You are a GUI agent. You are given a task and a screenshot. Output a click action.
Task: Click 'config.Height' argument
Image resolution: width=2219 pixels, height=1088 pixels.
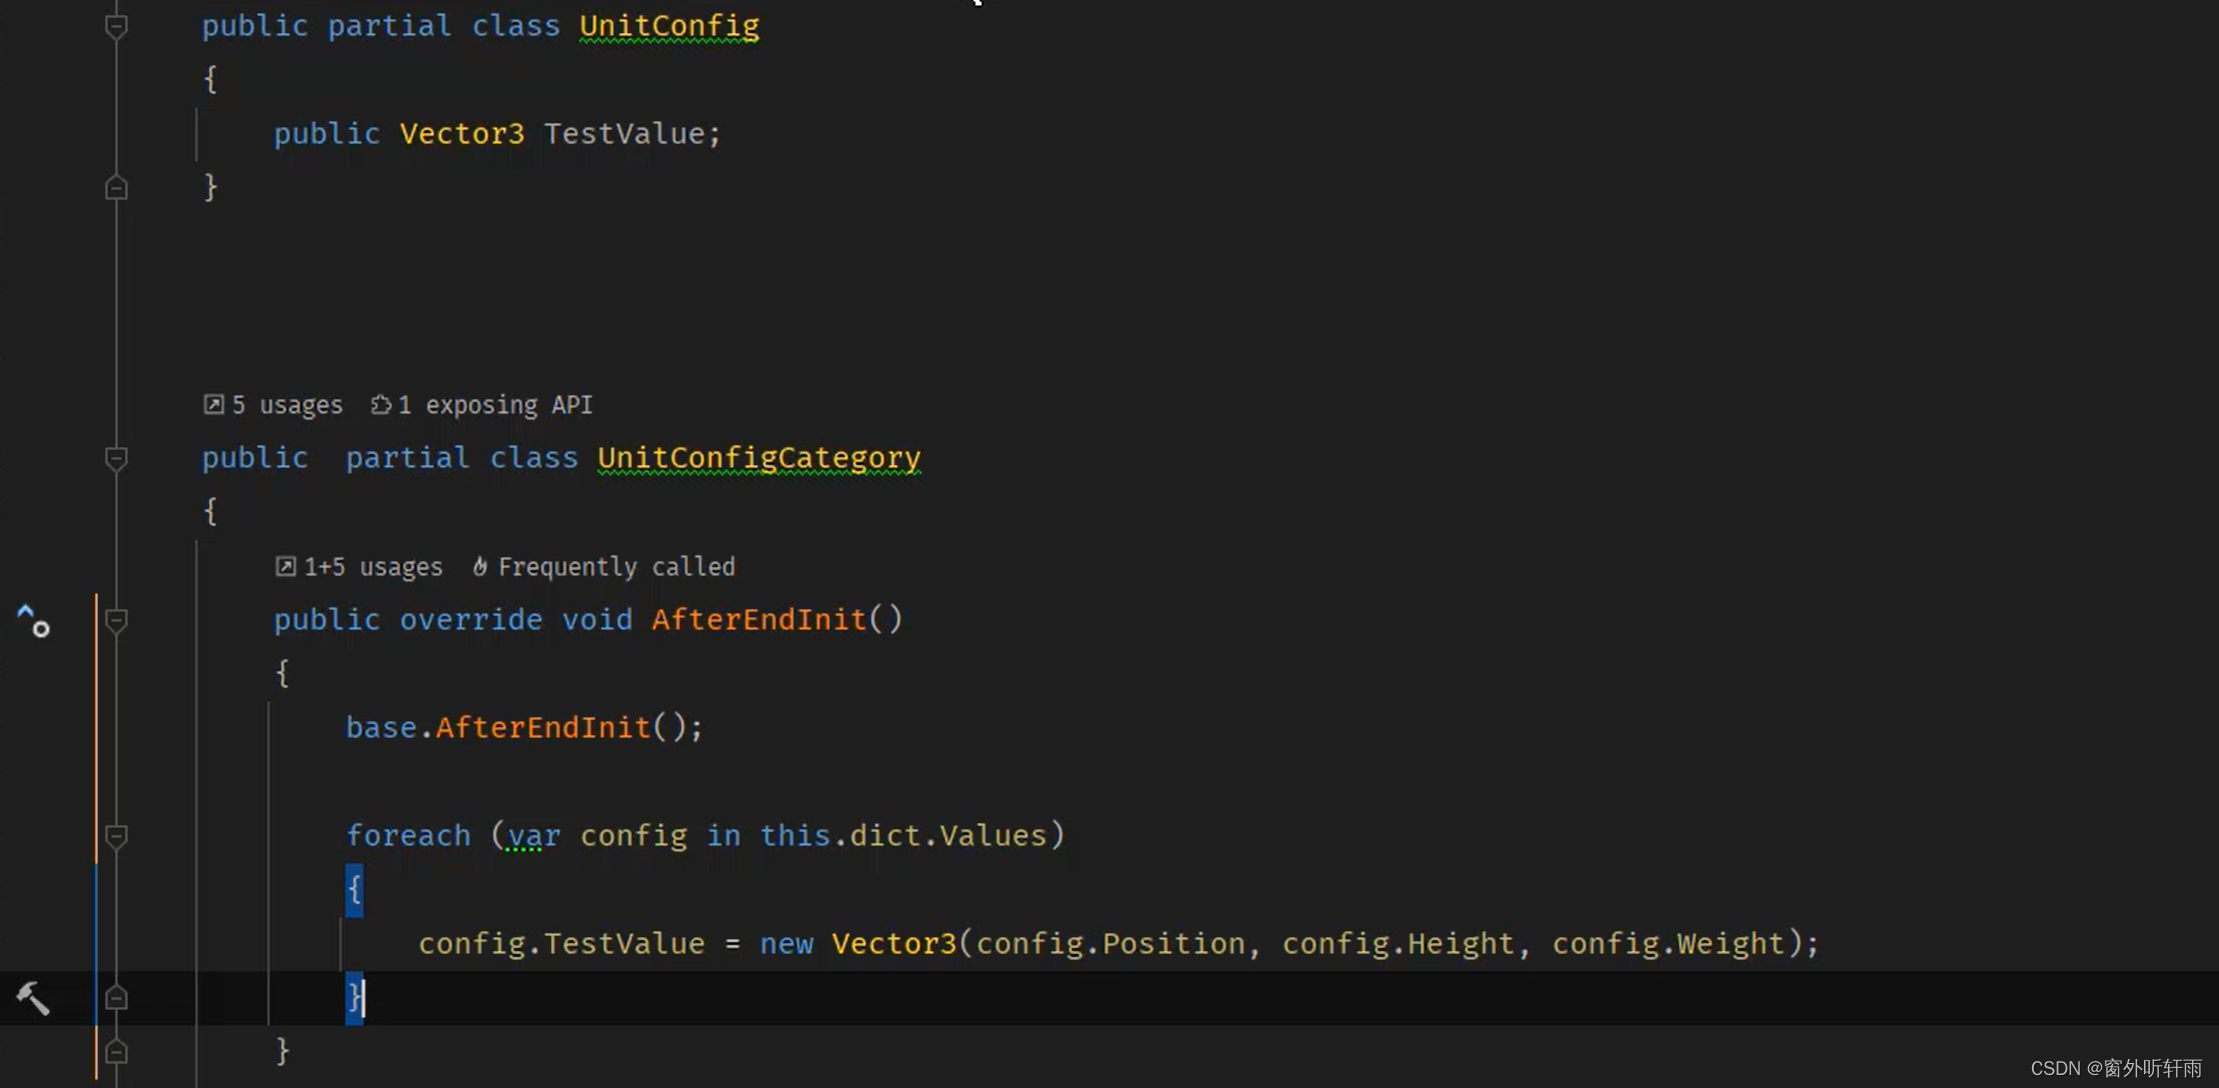tap(1398, 944)
